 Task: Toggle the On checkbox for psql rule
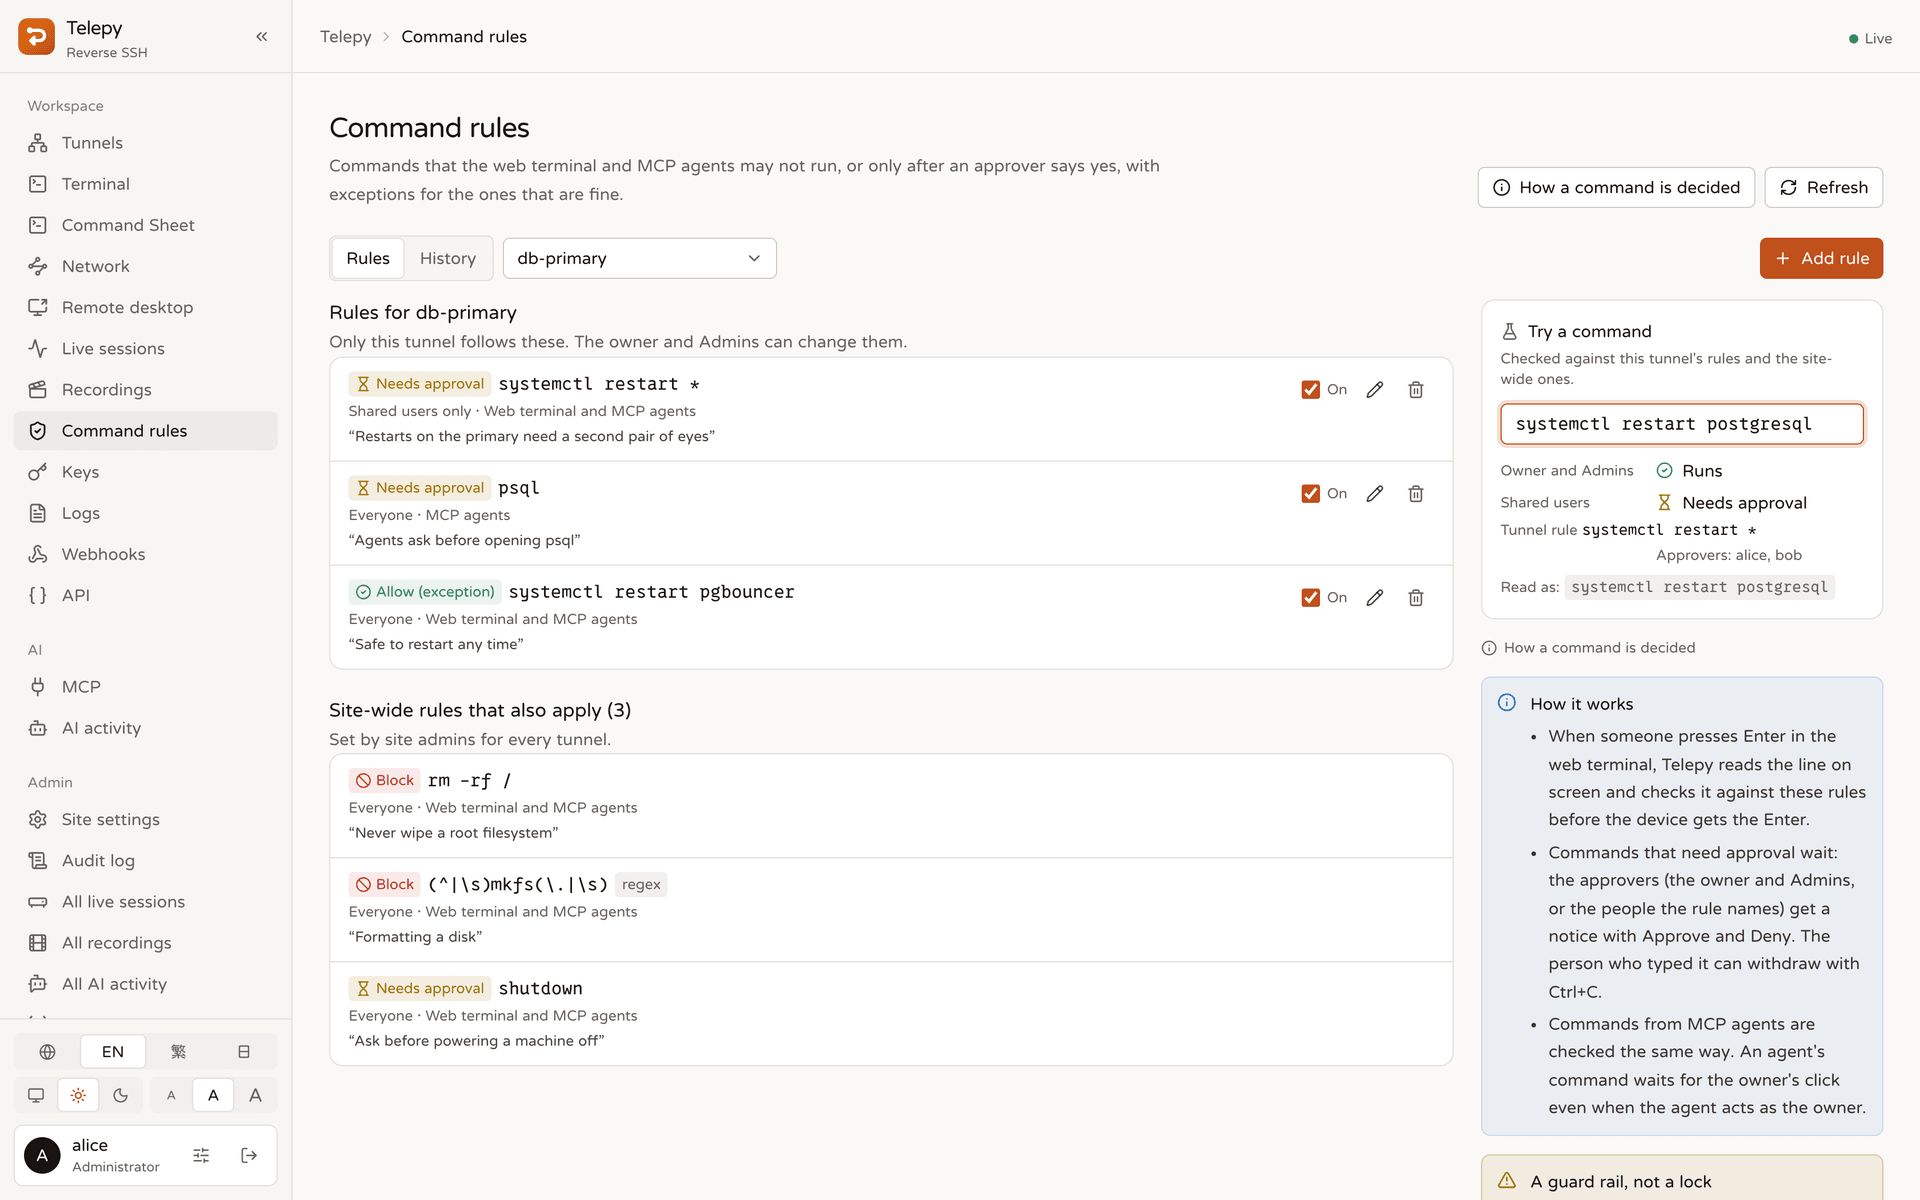point(1310,494)
